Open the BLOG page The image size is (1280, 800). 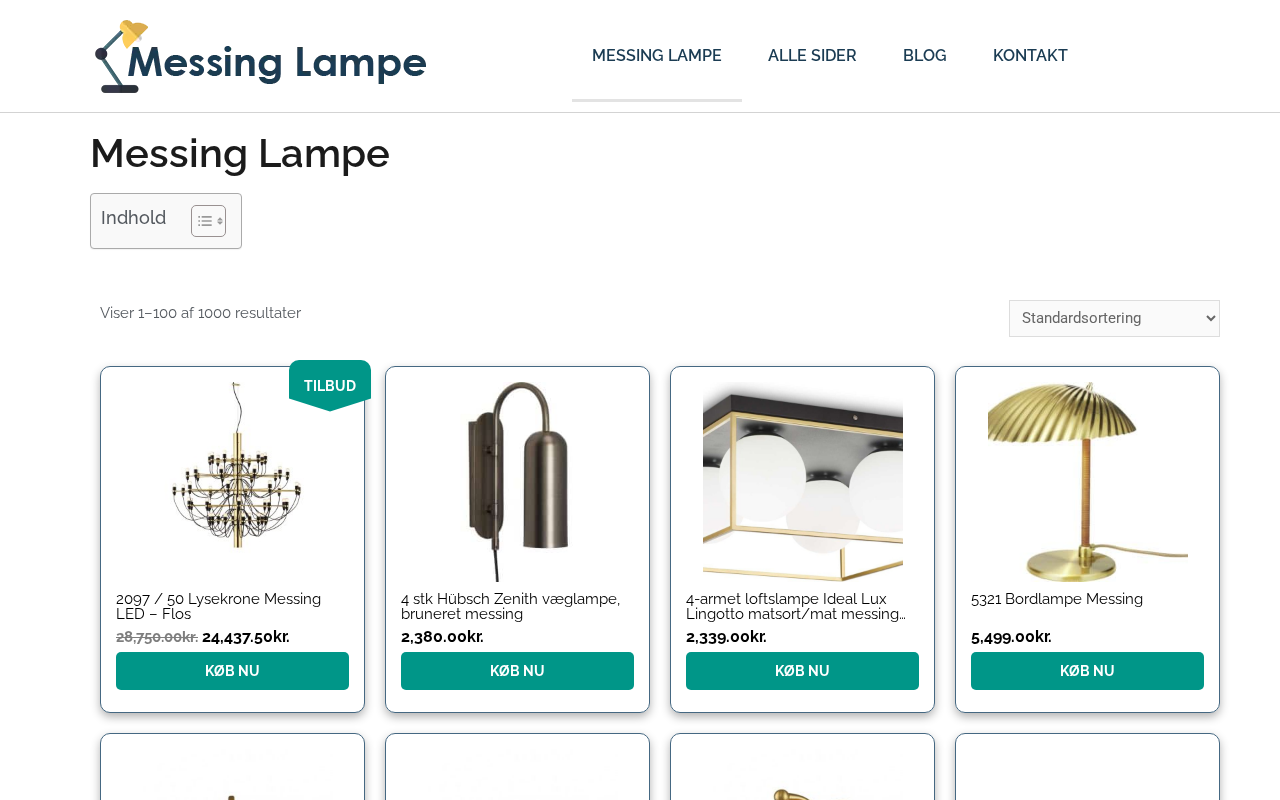(x=925, y=56)
